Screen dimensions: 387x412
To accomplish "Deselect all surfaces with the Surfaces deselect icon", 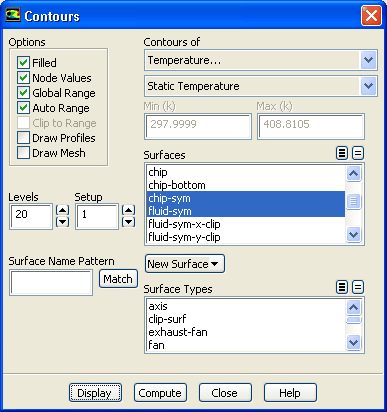I will (x=358, y=153).
